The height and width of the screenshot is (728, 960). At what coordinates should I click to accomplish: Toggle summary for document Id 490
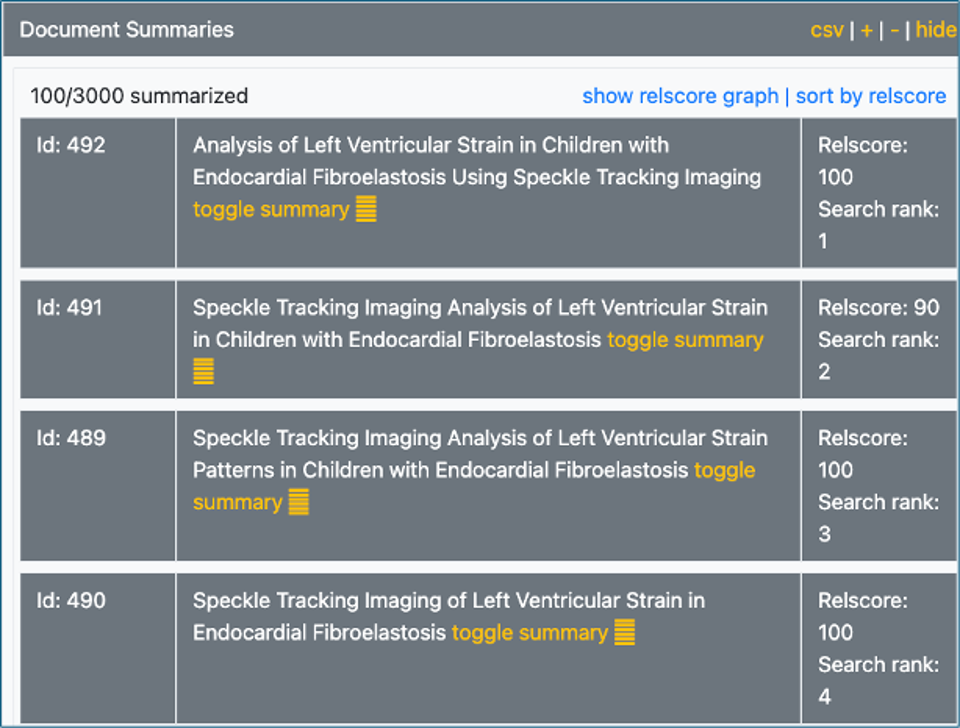point(529,633)
